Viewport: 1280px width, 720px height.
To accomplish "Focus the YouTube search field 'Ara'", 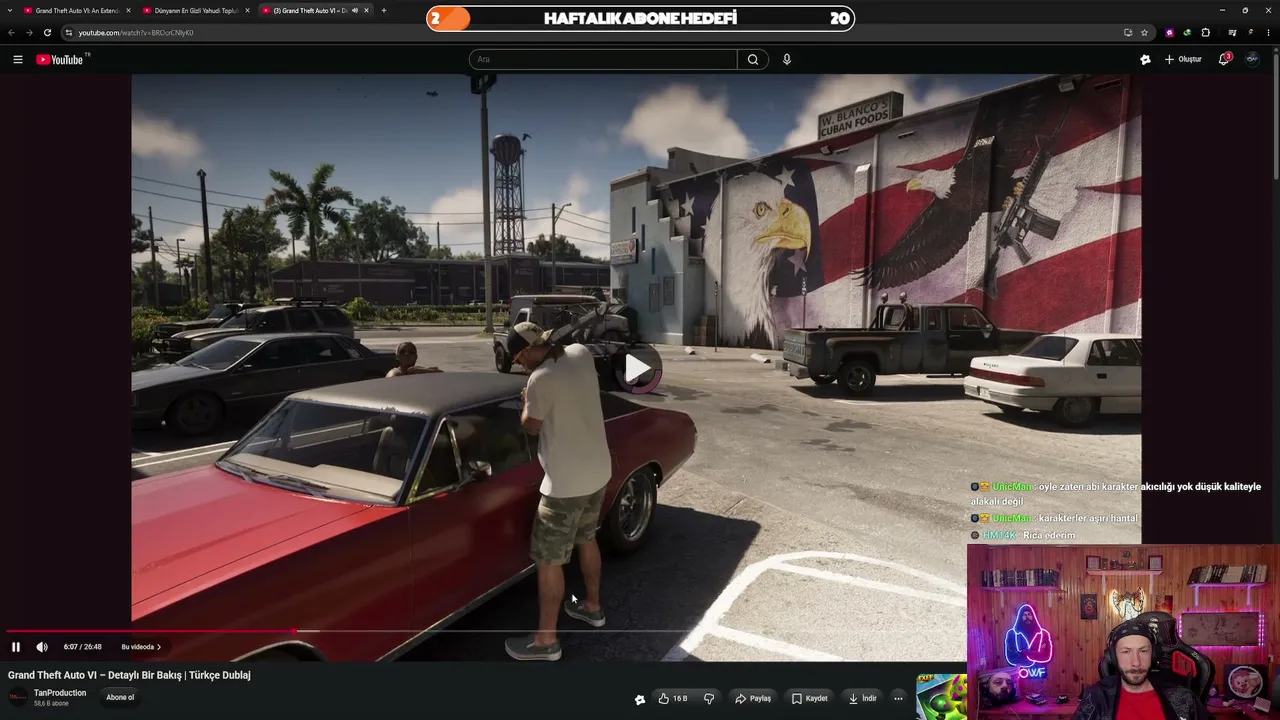I will (603, 60).
